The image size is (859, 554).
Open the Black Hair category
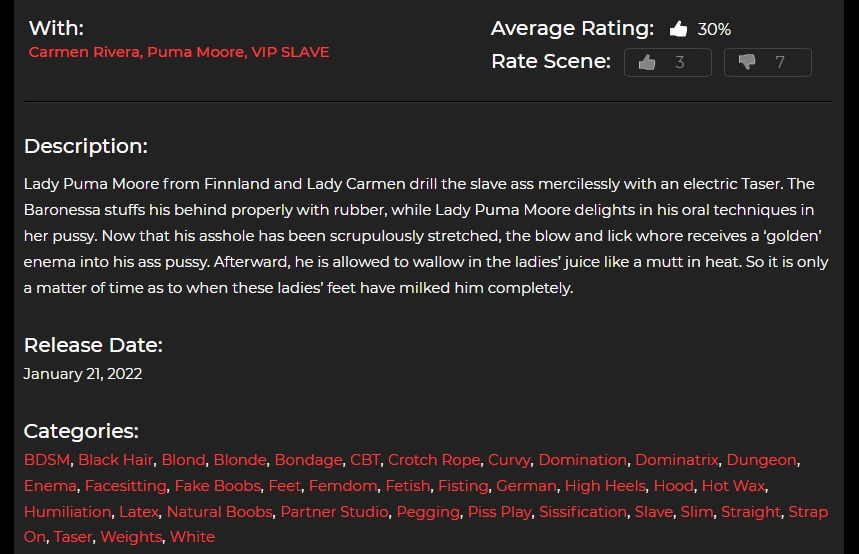(x=116, y=460)
